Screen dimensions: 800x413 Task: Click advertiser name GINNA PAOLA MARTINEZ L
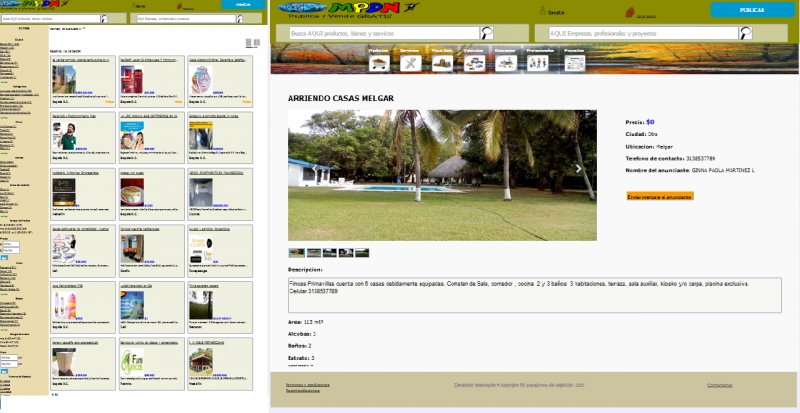point(723,171)
